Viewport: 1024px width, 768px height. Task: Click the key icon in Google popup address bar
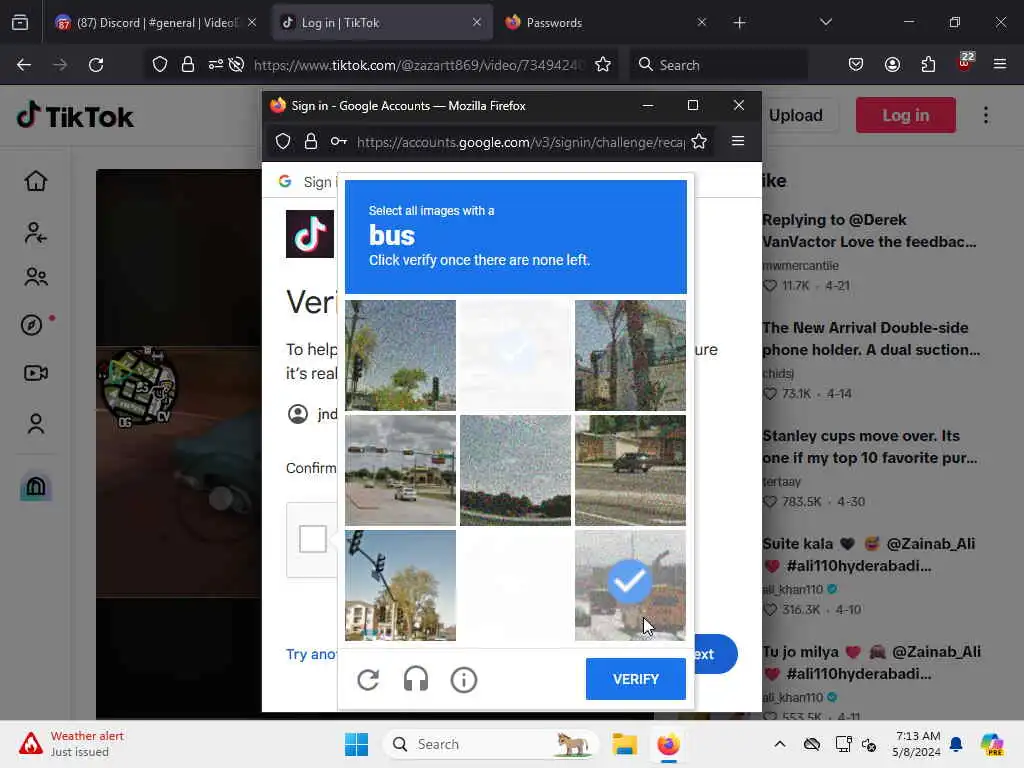click(x=338, y=141)
